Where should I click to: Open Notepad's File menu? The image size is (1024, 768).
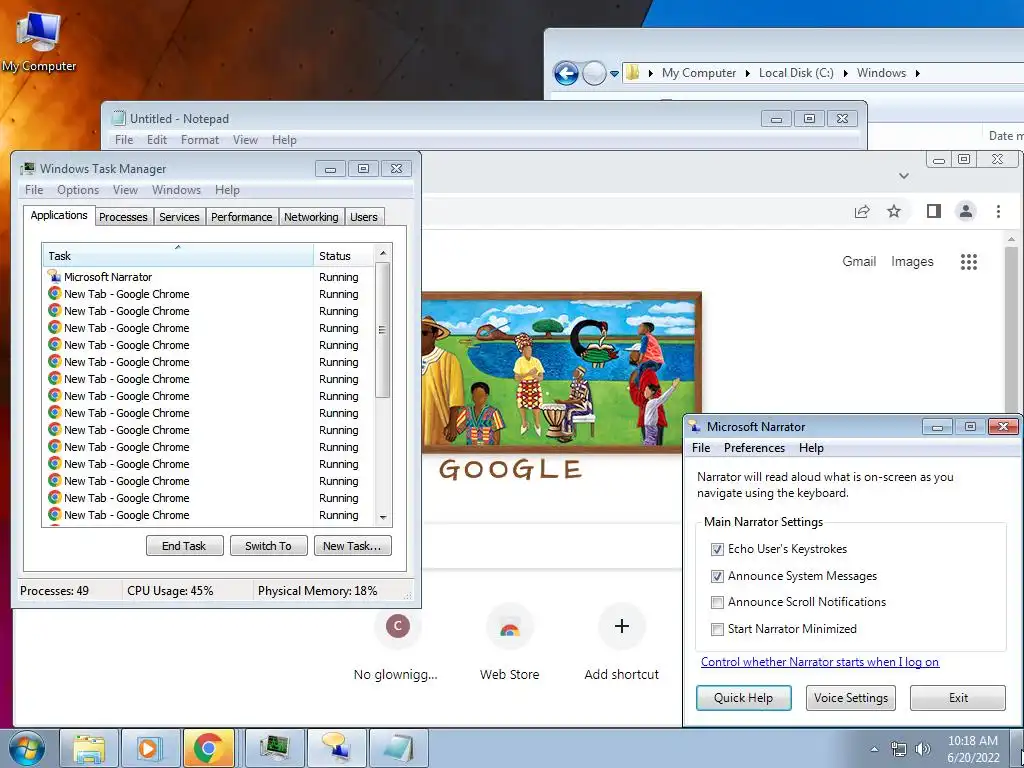click(x=123, y=140)
